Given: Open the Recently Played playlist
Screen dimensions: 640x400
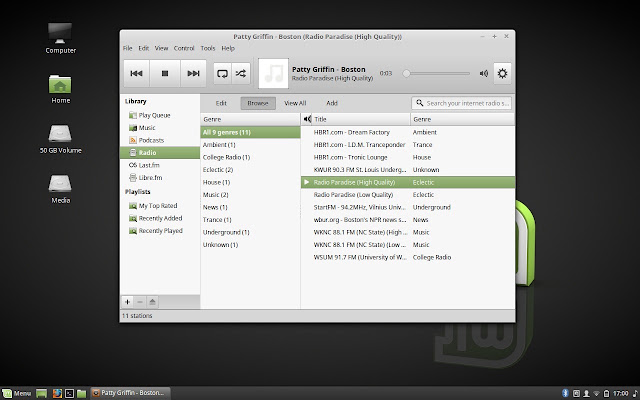Looking at the screenshot, I should (x=160, y=231).
